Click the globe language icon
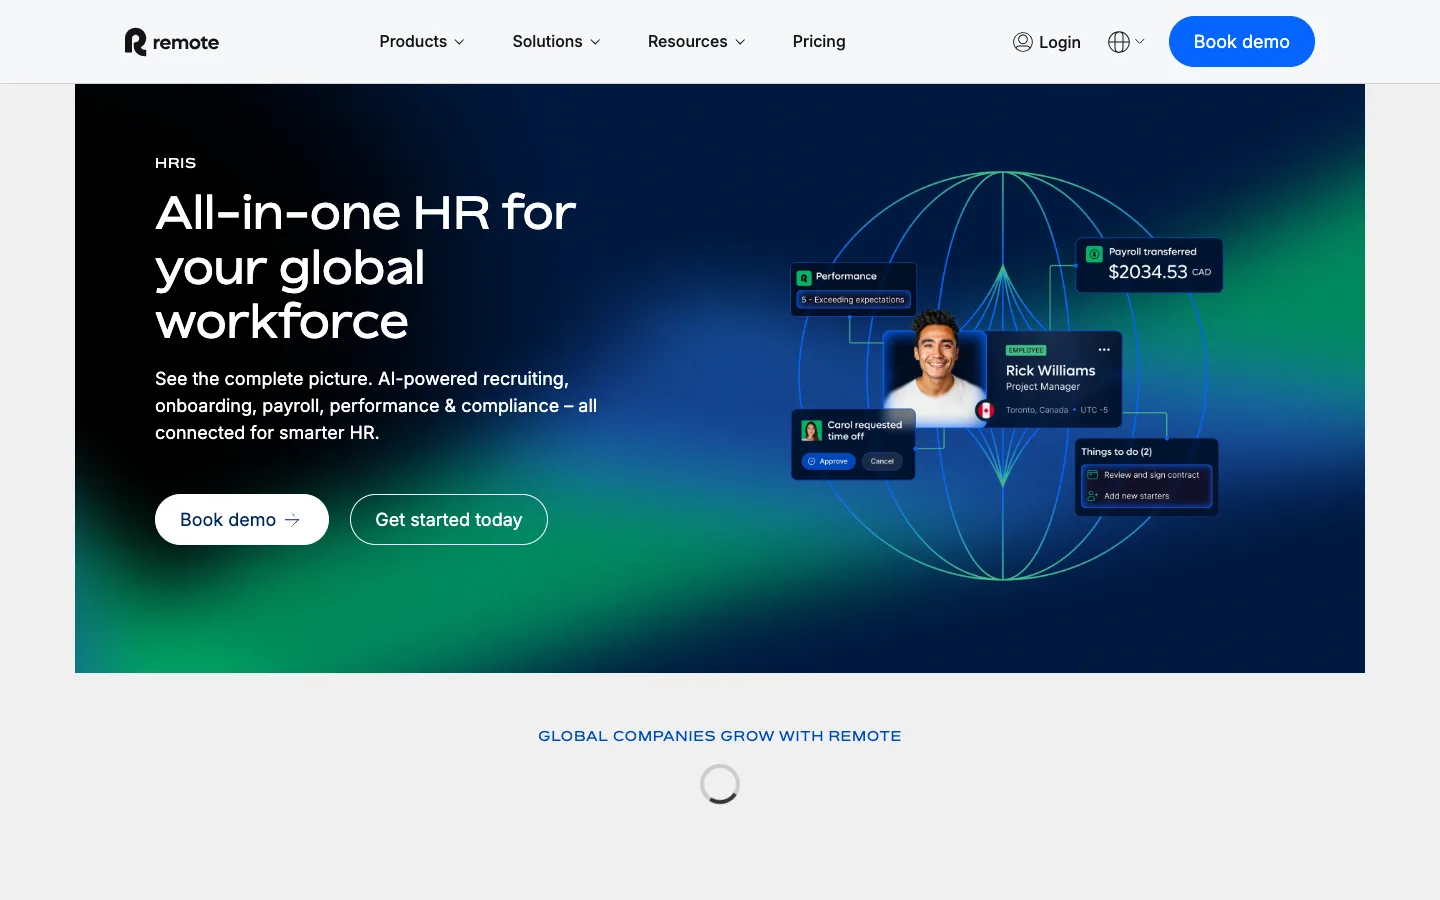This screenshot has width=1440, height=900. [1118, 41]
